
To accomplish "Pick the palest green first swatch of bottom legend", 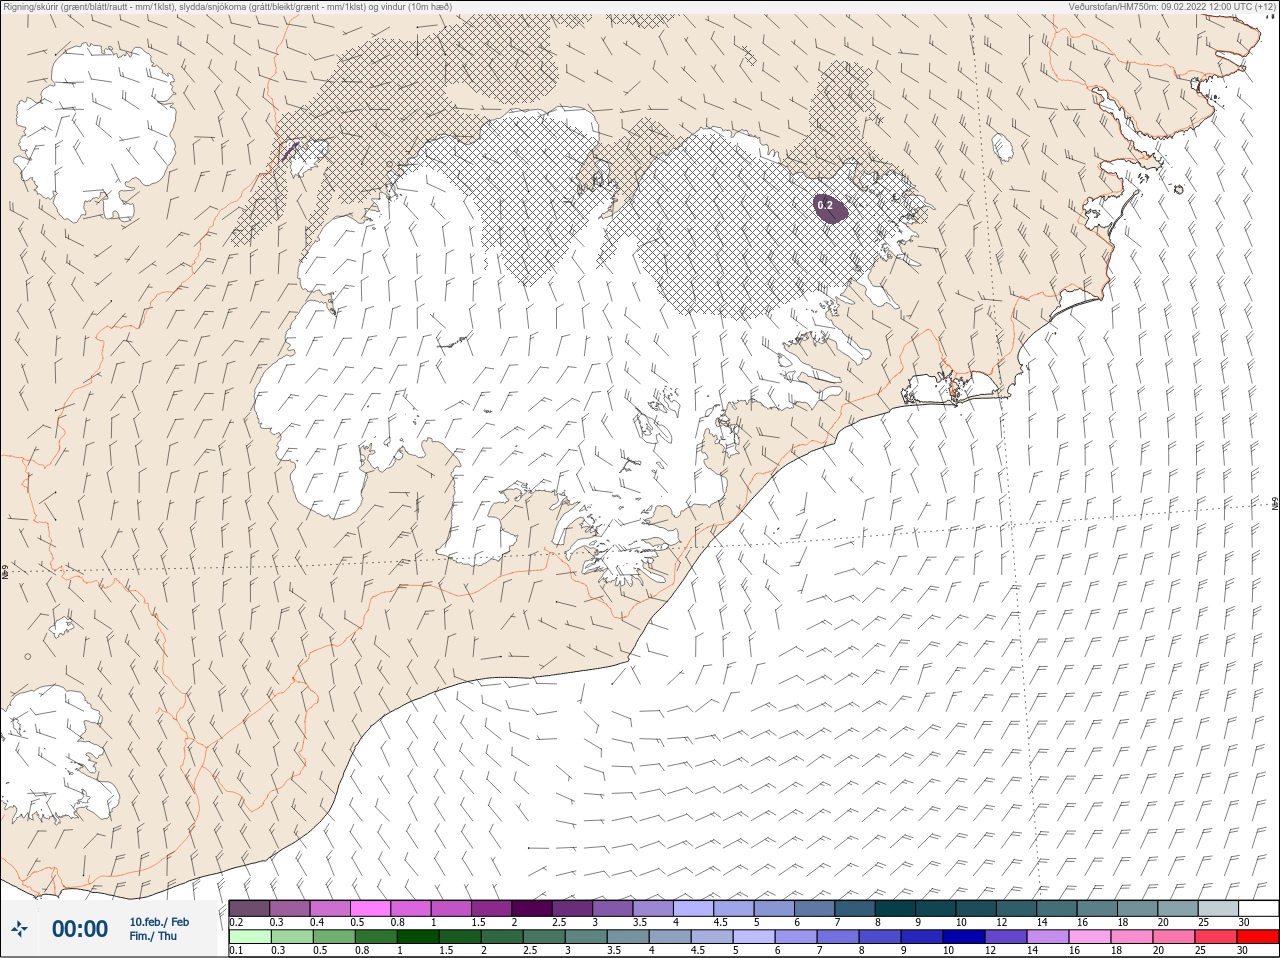I will pyautogui.click(x=249, y=937).
